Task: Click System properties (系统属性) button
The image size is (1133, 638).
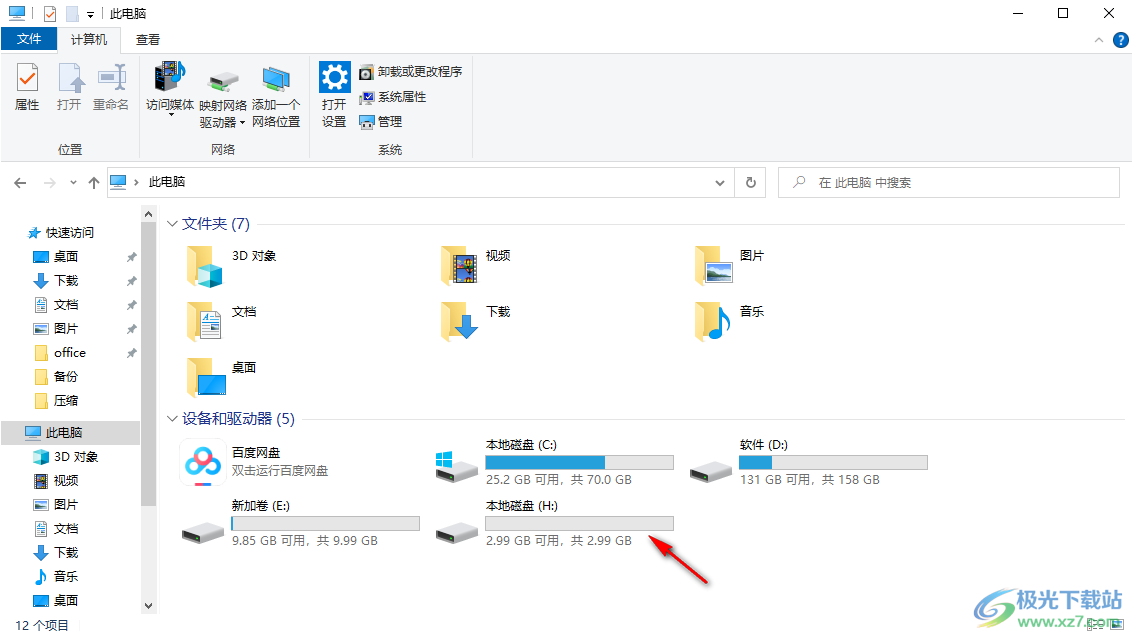Action: (393, 97)
